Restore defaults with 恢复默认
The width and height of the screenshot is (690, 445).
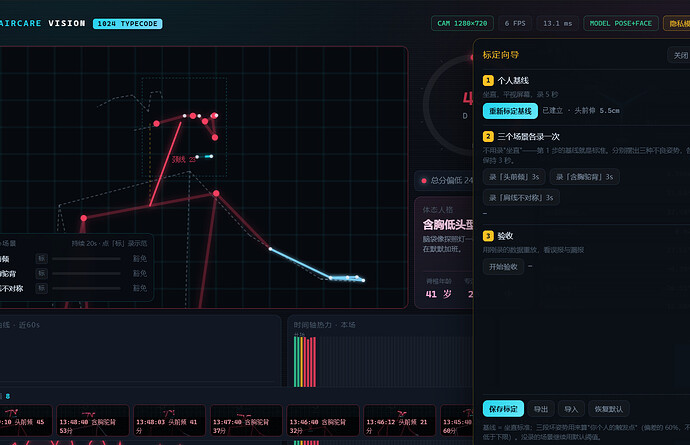(x=609, y=409)
